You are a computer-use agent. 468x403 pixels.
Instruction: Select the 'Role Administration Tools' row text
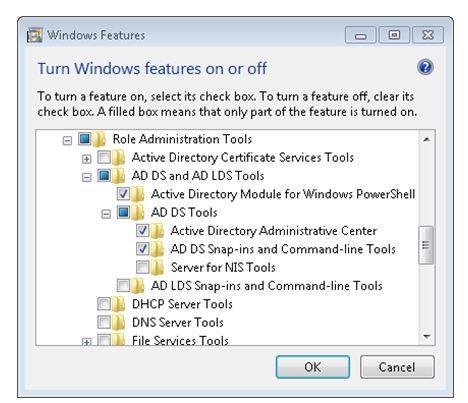pyautogui.click(x=182, y=139)
